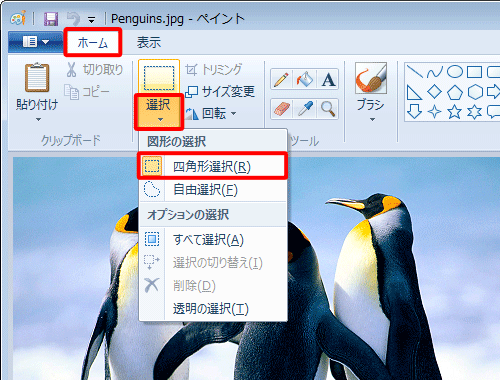
Task: Choose すべて選択(A) from menu
Action: tap(213, 239)
